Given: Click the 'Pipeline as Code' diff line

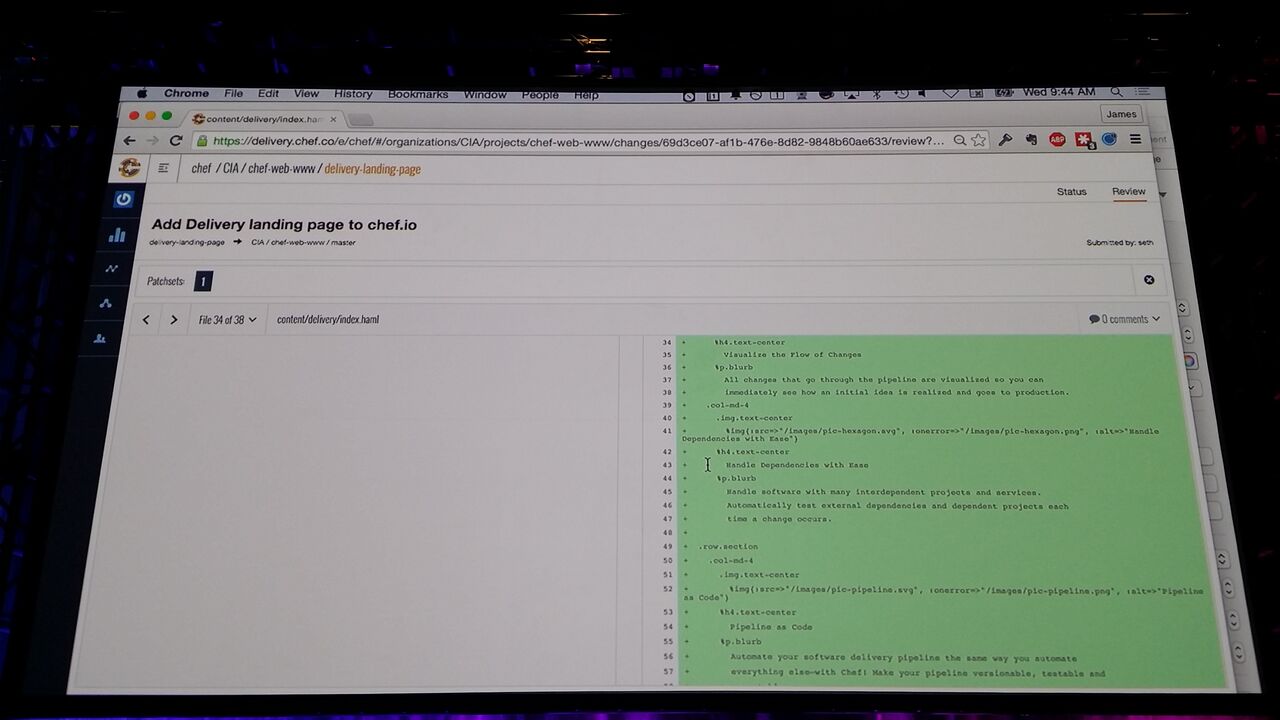Looking at the screenshot, I should [x=771, y=627].
